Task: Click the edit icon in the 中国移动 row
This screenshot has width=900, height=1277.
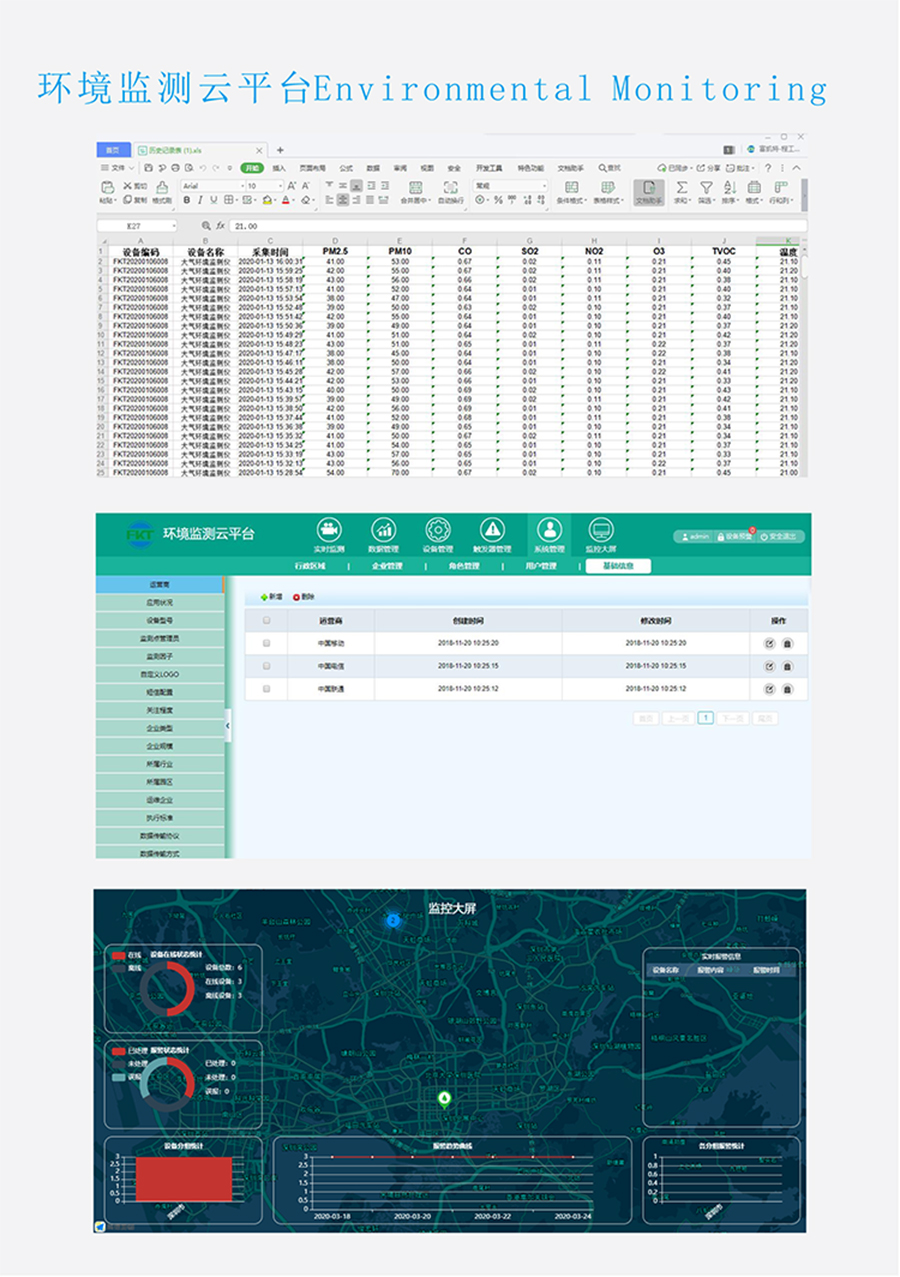Action: coord(770,643)
